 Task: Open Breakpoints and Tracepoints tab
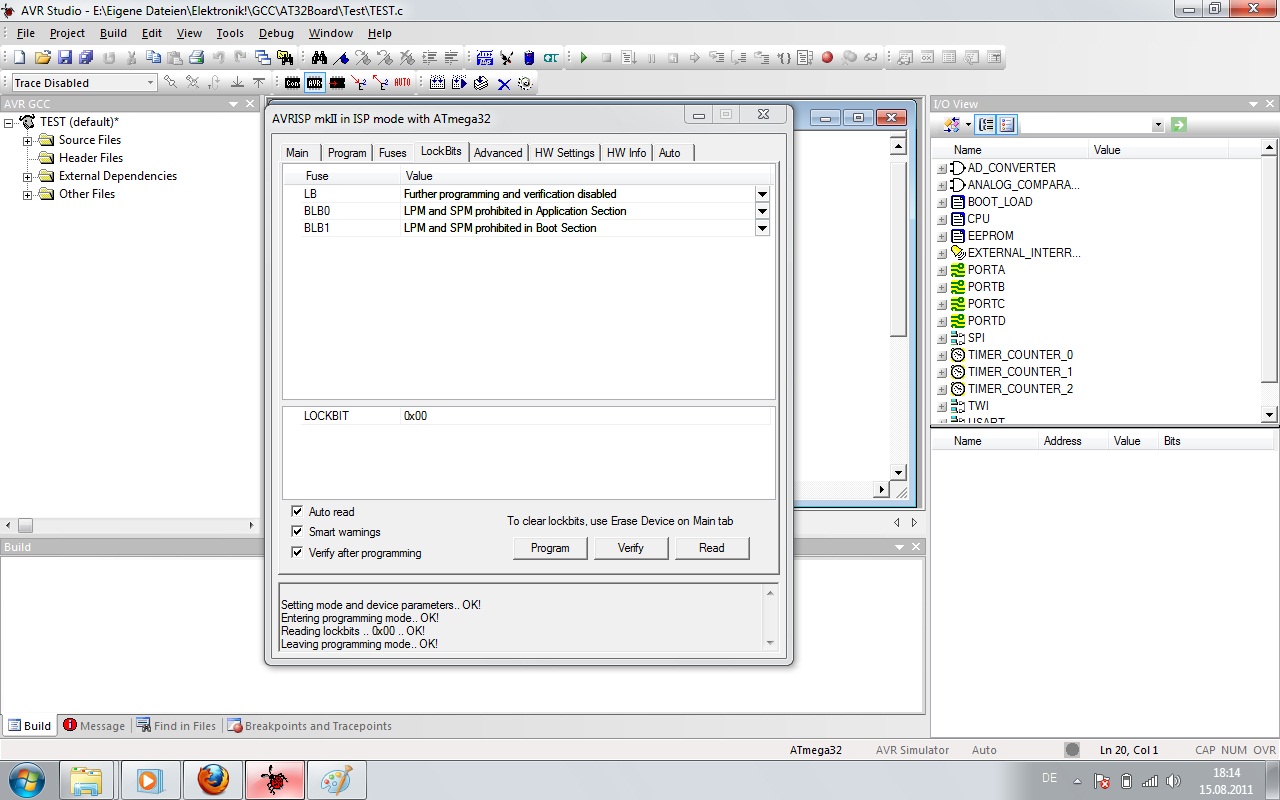309,726
